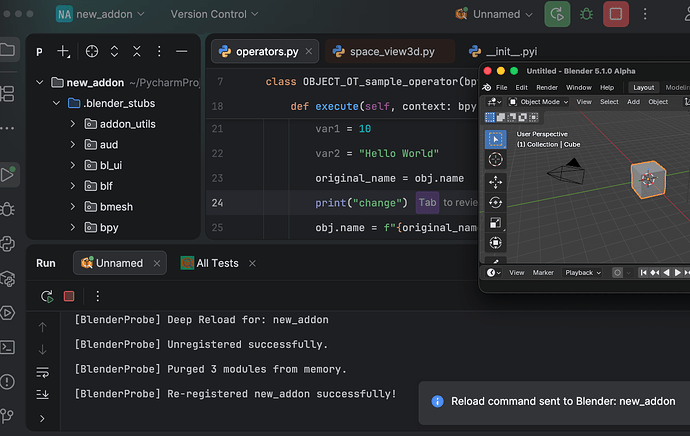This screenshot has height=436, width=690.
Task: Open Blender File menu
Action: pyautogui.click(x=502, y=88)
